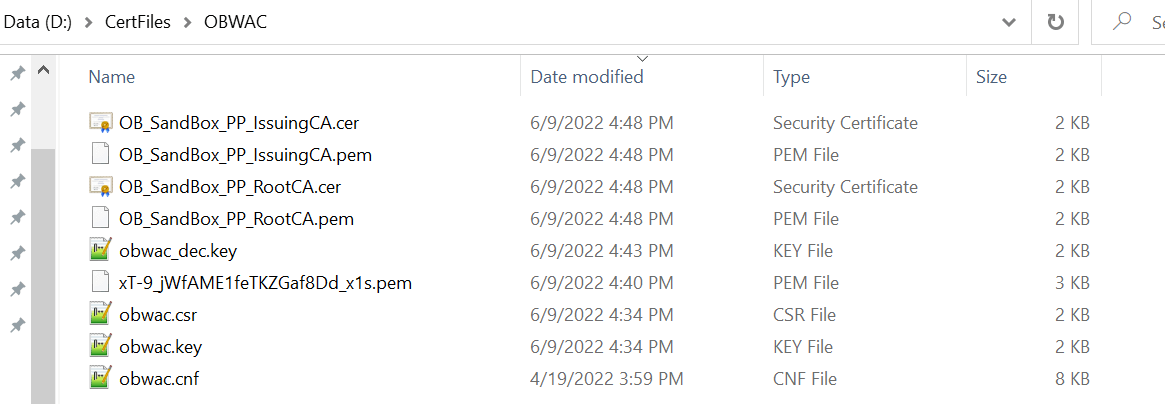Viewport: 1165px width, 404px height.
Task: Click the obwac.cnf file icon
Action: (x=100, y=379)
